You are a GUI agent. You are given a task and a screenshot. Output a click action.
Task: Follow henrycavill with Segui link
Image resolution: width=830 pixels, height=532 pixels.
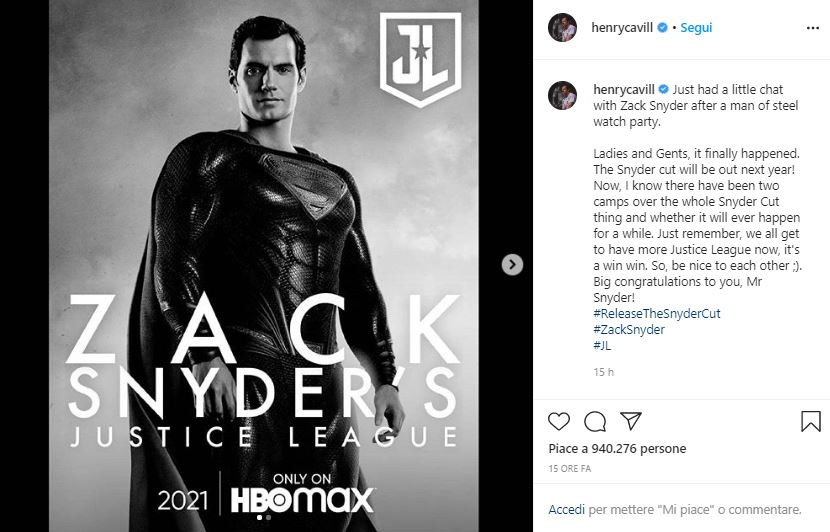coord(696,28)
